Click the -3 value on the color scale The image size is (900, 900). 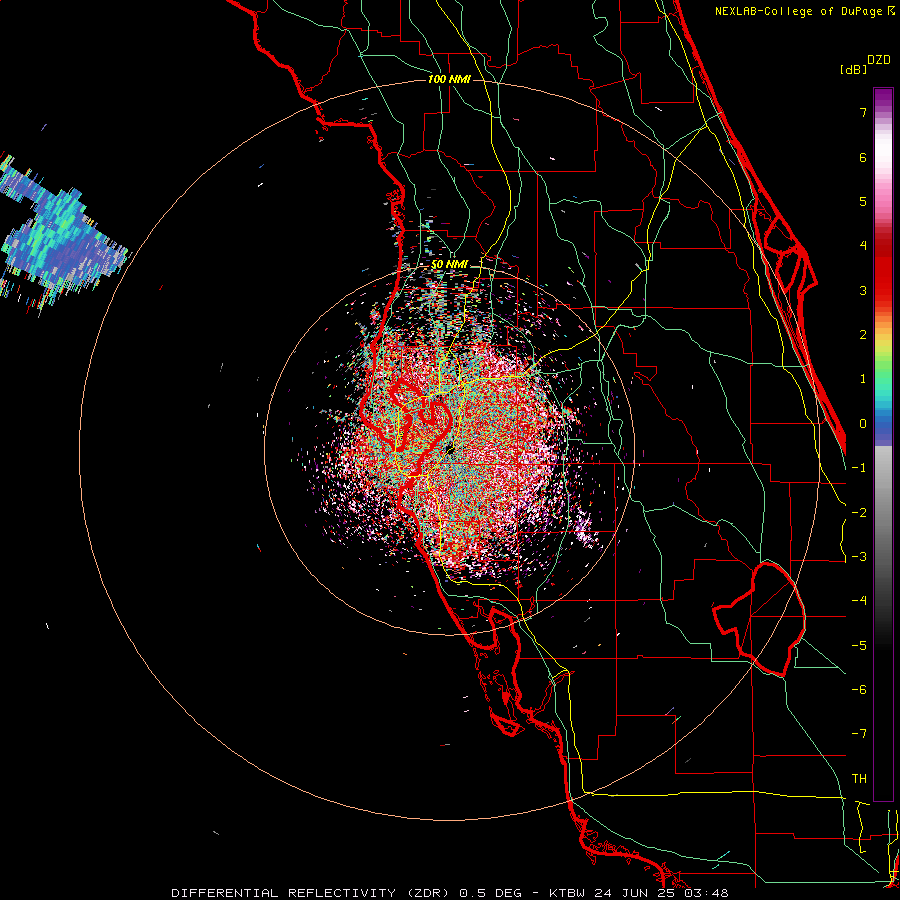click(859, 557)
